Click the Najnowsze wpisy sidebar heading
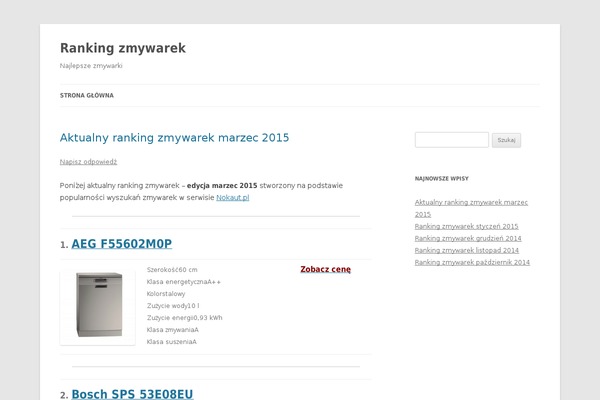600x400 pixels. click(442, 178)
